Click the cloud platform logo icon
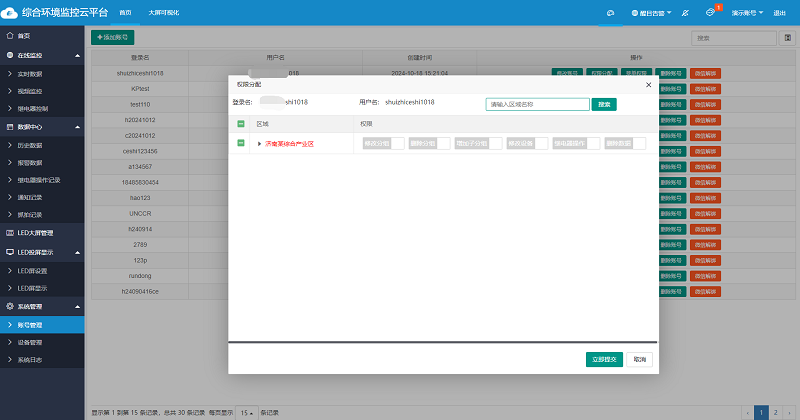 (x=10, y=12)
